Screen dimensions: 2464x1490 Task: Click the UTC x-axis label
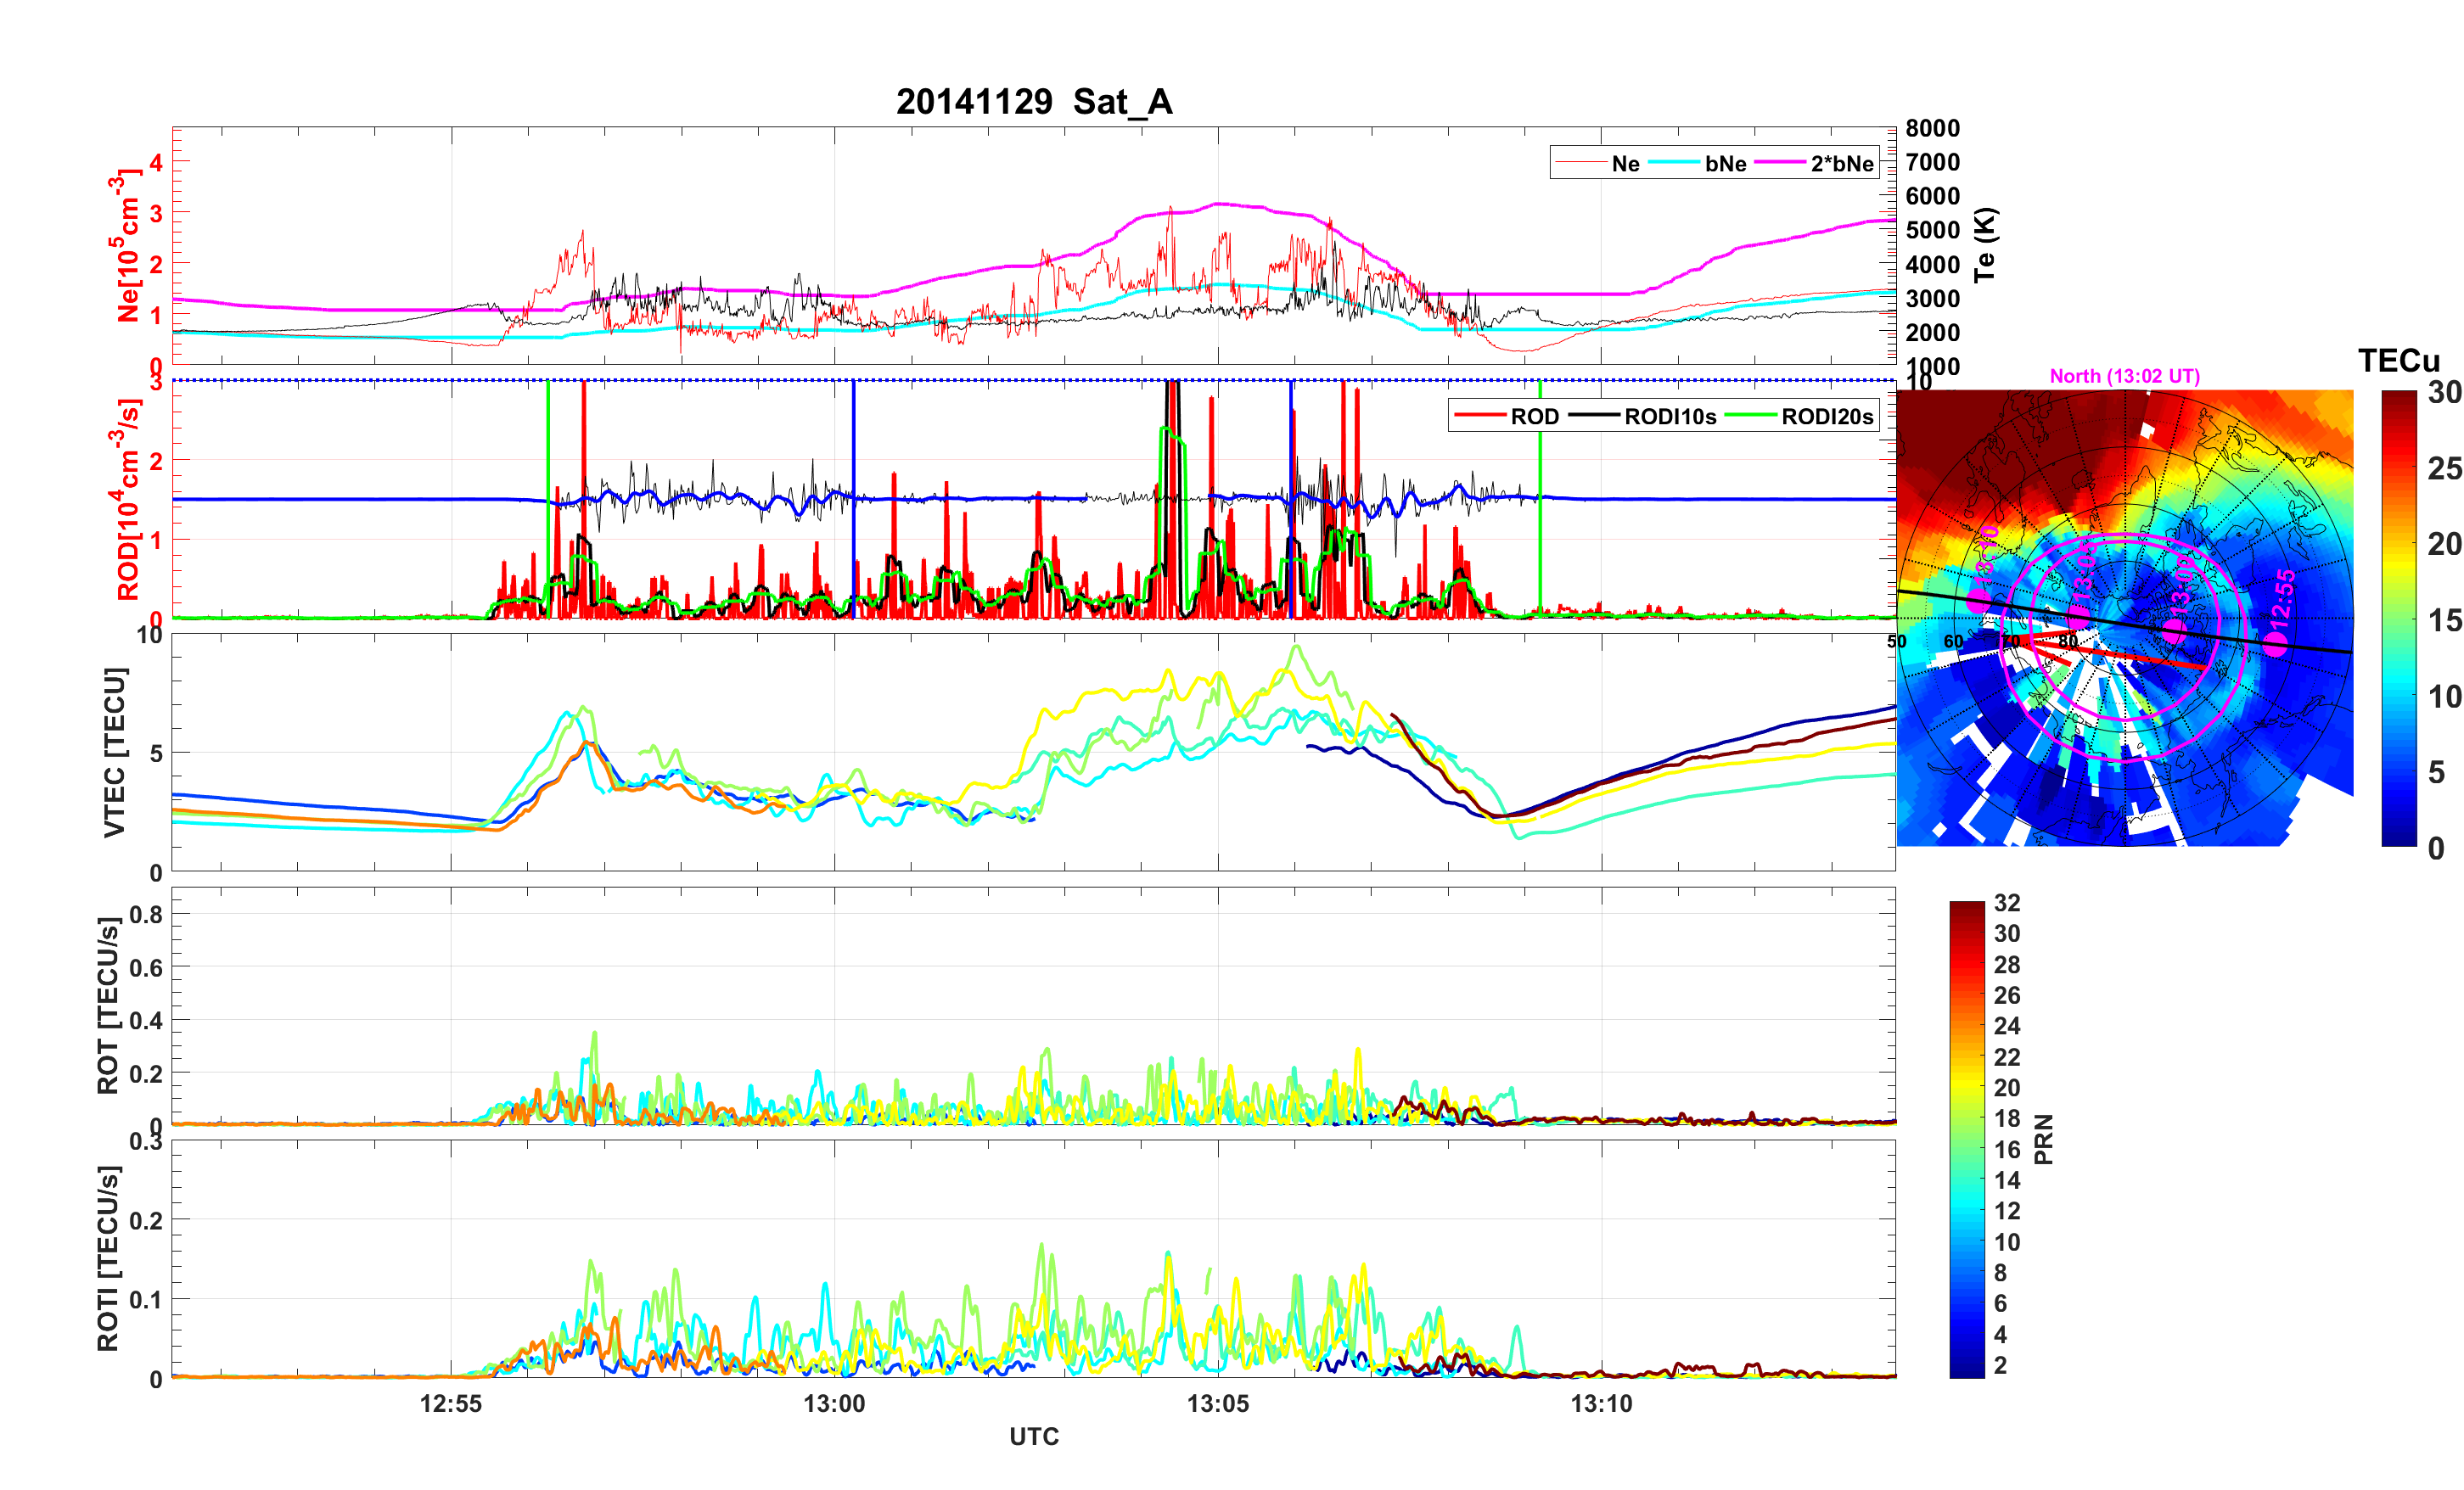pos(1033,1436)
